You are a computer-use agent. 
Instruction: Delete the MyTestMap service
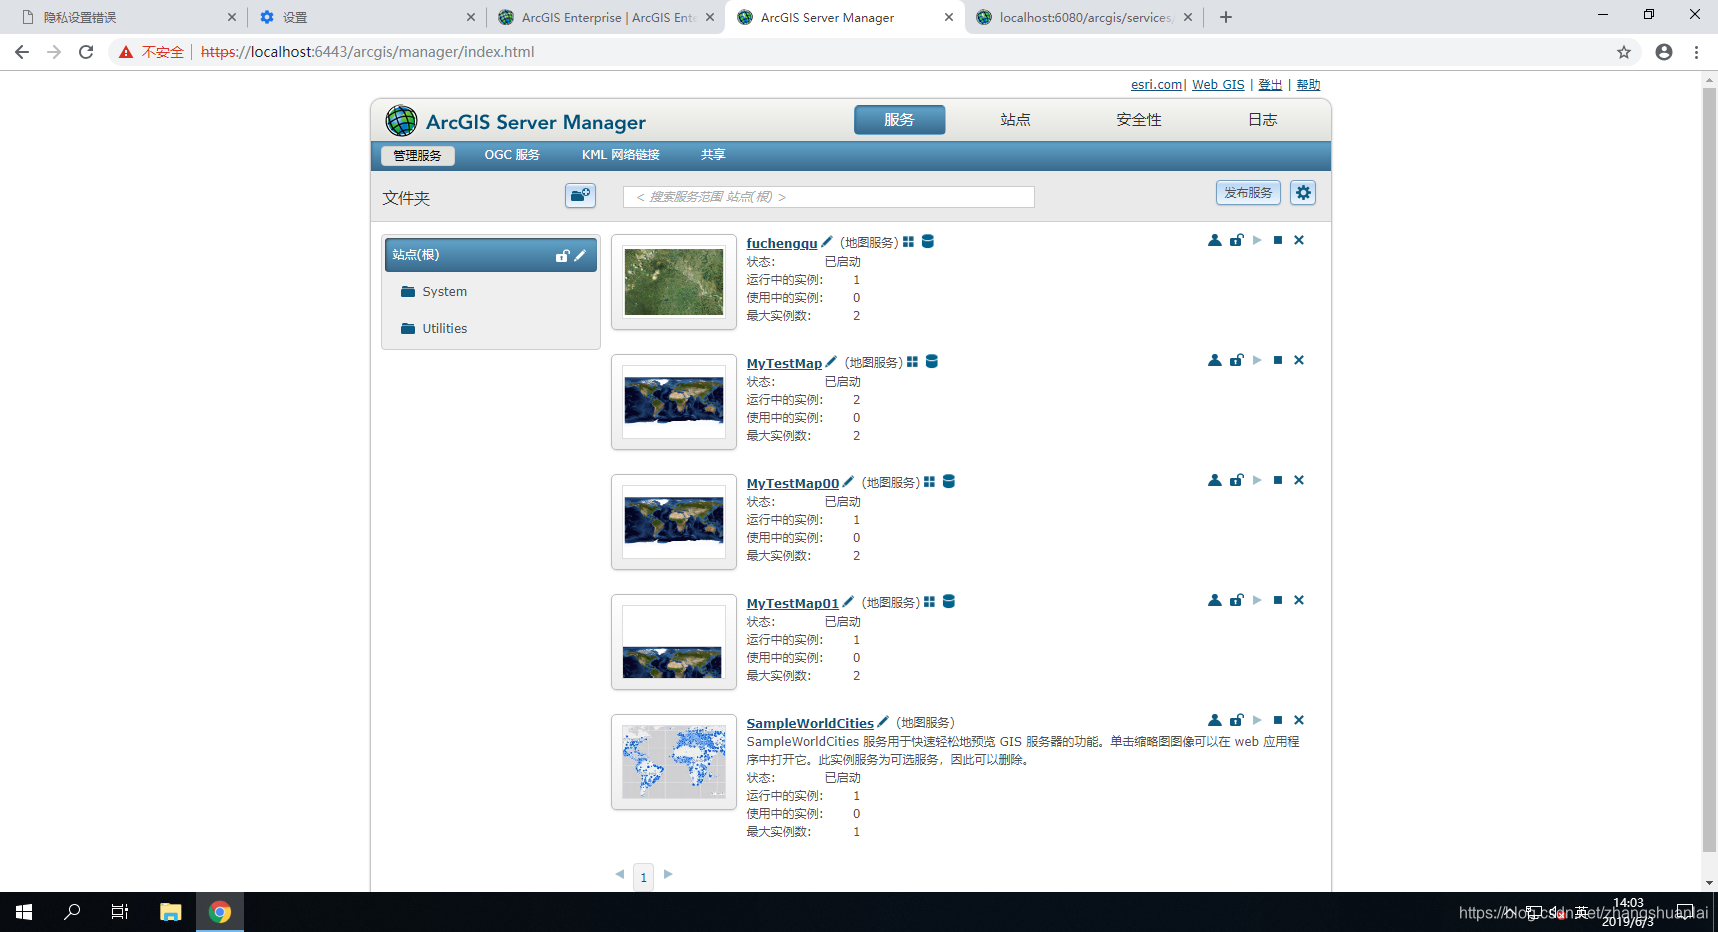pyautogui.click(x=1299, y=360)
